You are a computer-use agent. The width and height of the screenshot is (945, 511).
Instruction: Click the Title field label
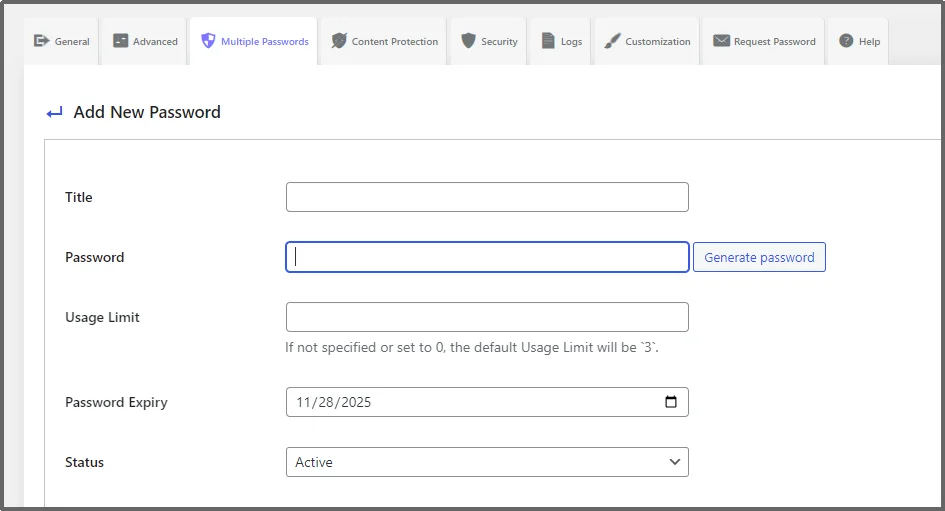[78, 197]
